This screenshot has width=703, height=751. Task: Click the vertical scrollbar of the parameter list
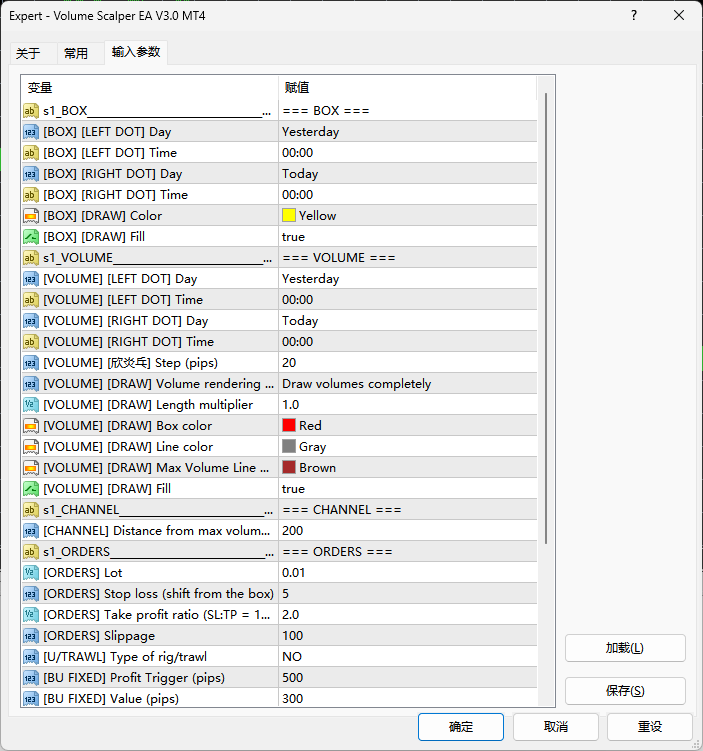(545, 319)
